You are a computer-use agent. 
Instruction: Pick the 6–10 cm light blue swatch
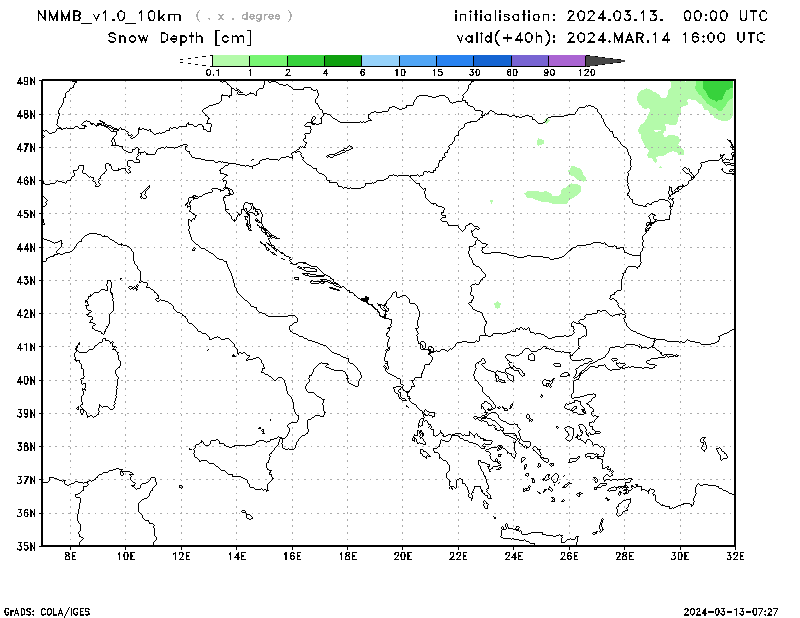(380, 61)
